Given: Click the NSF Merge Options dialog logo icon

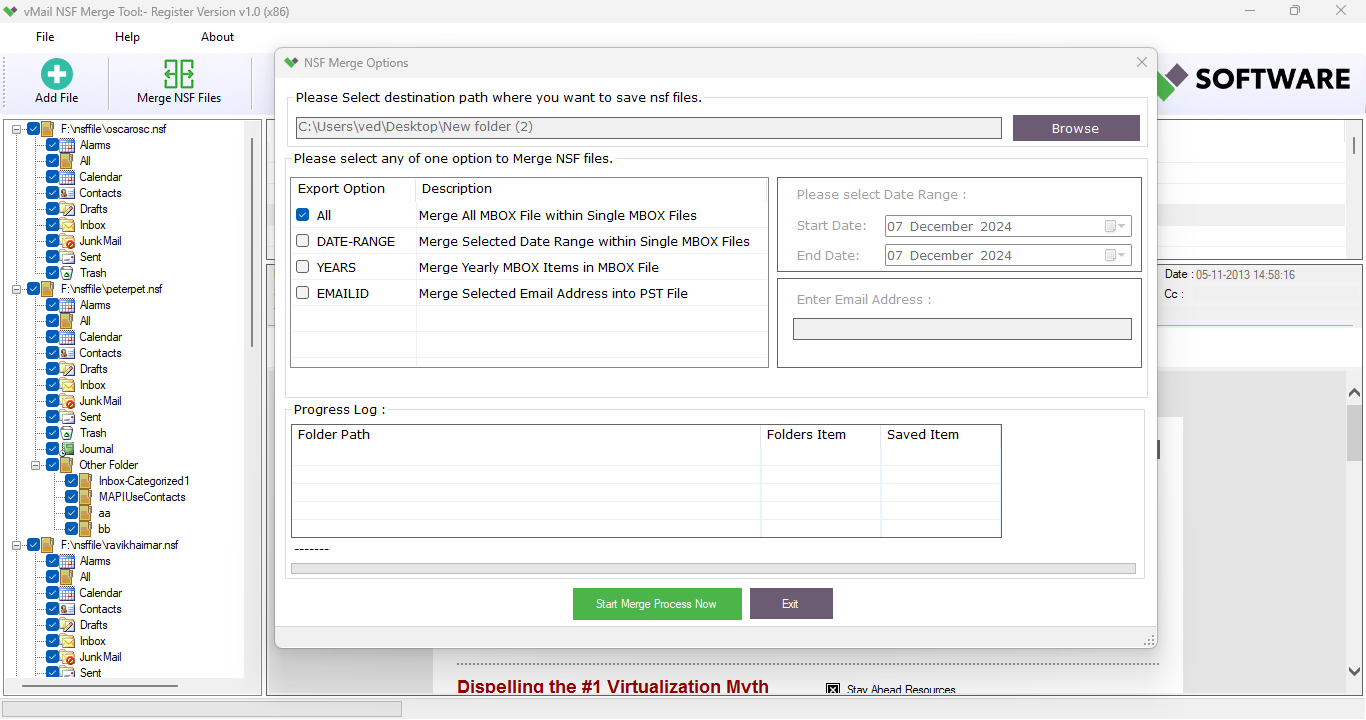Looking at the screenshot, I should pos(291,62).
